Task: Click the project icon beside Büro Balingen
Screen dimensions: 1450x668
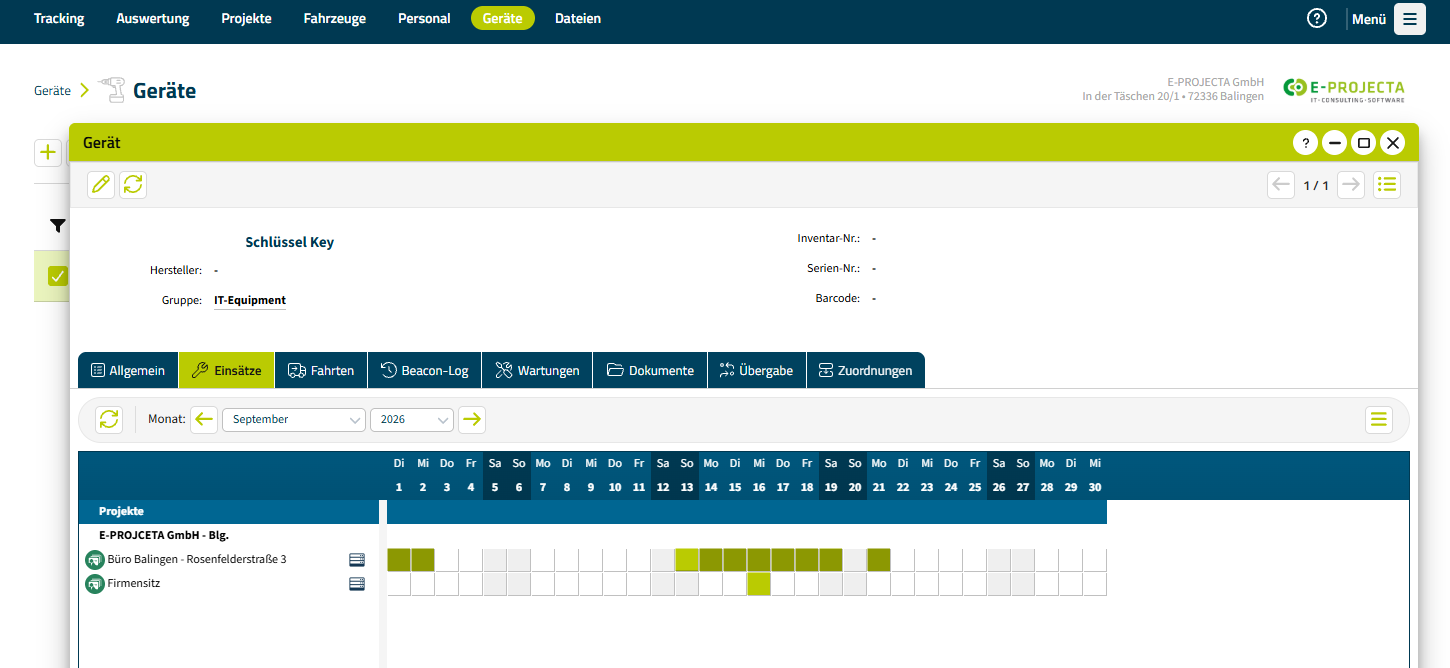Action: (95, 559)
